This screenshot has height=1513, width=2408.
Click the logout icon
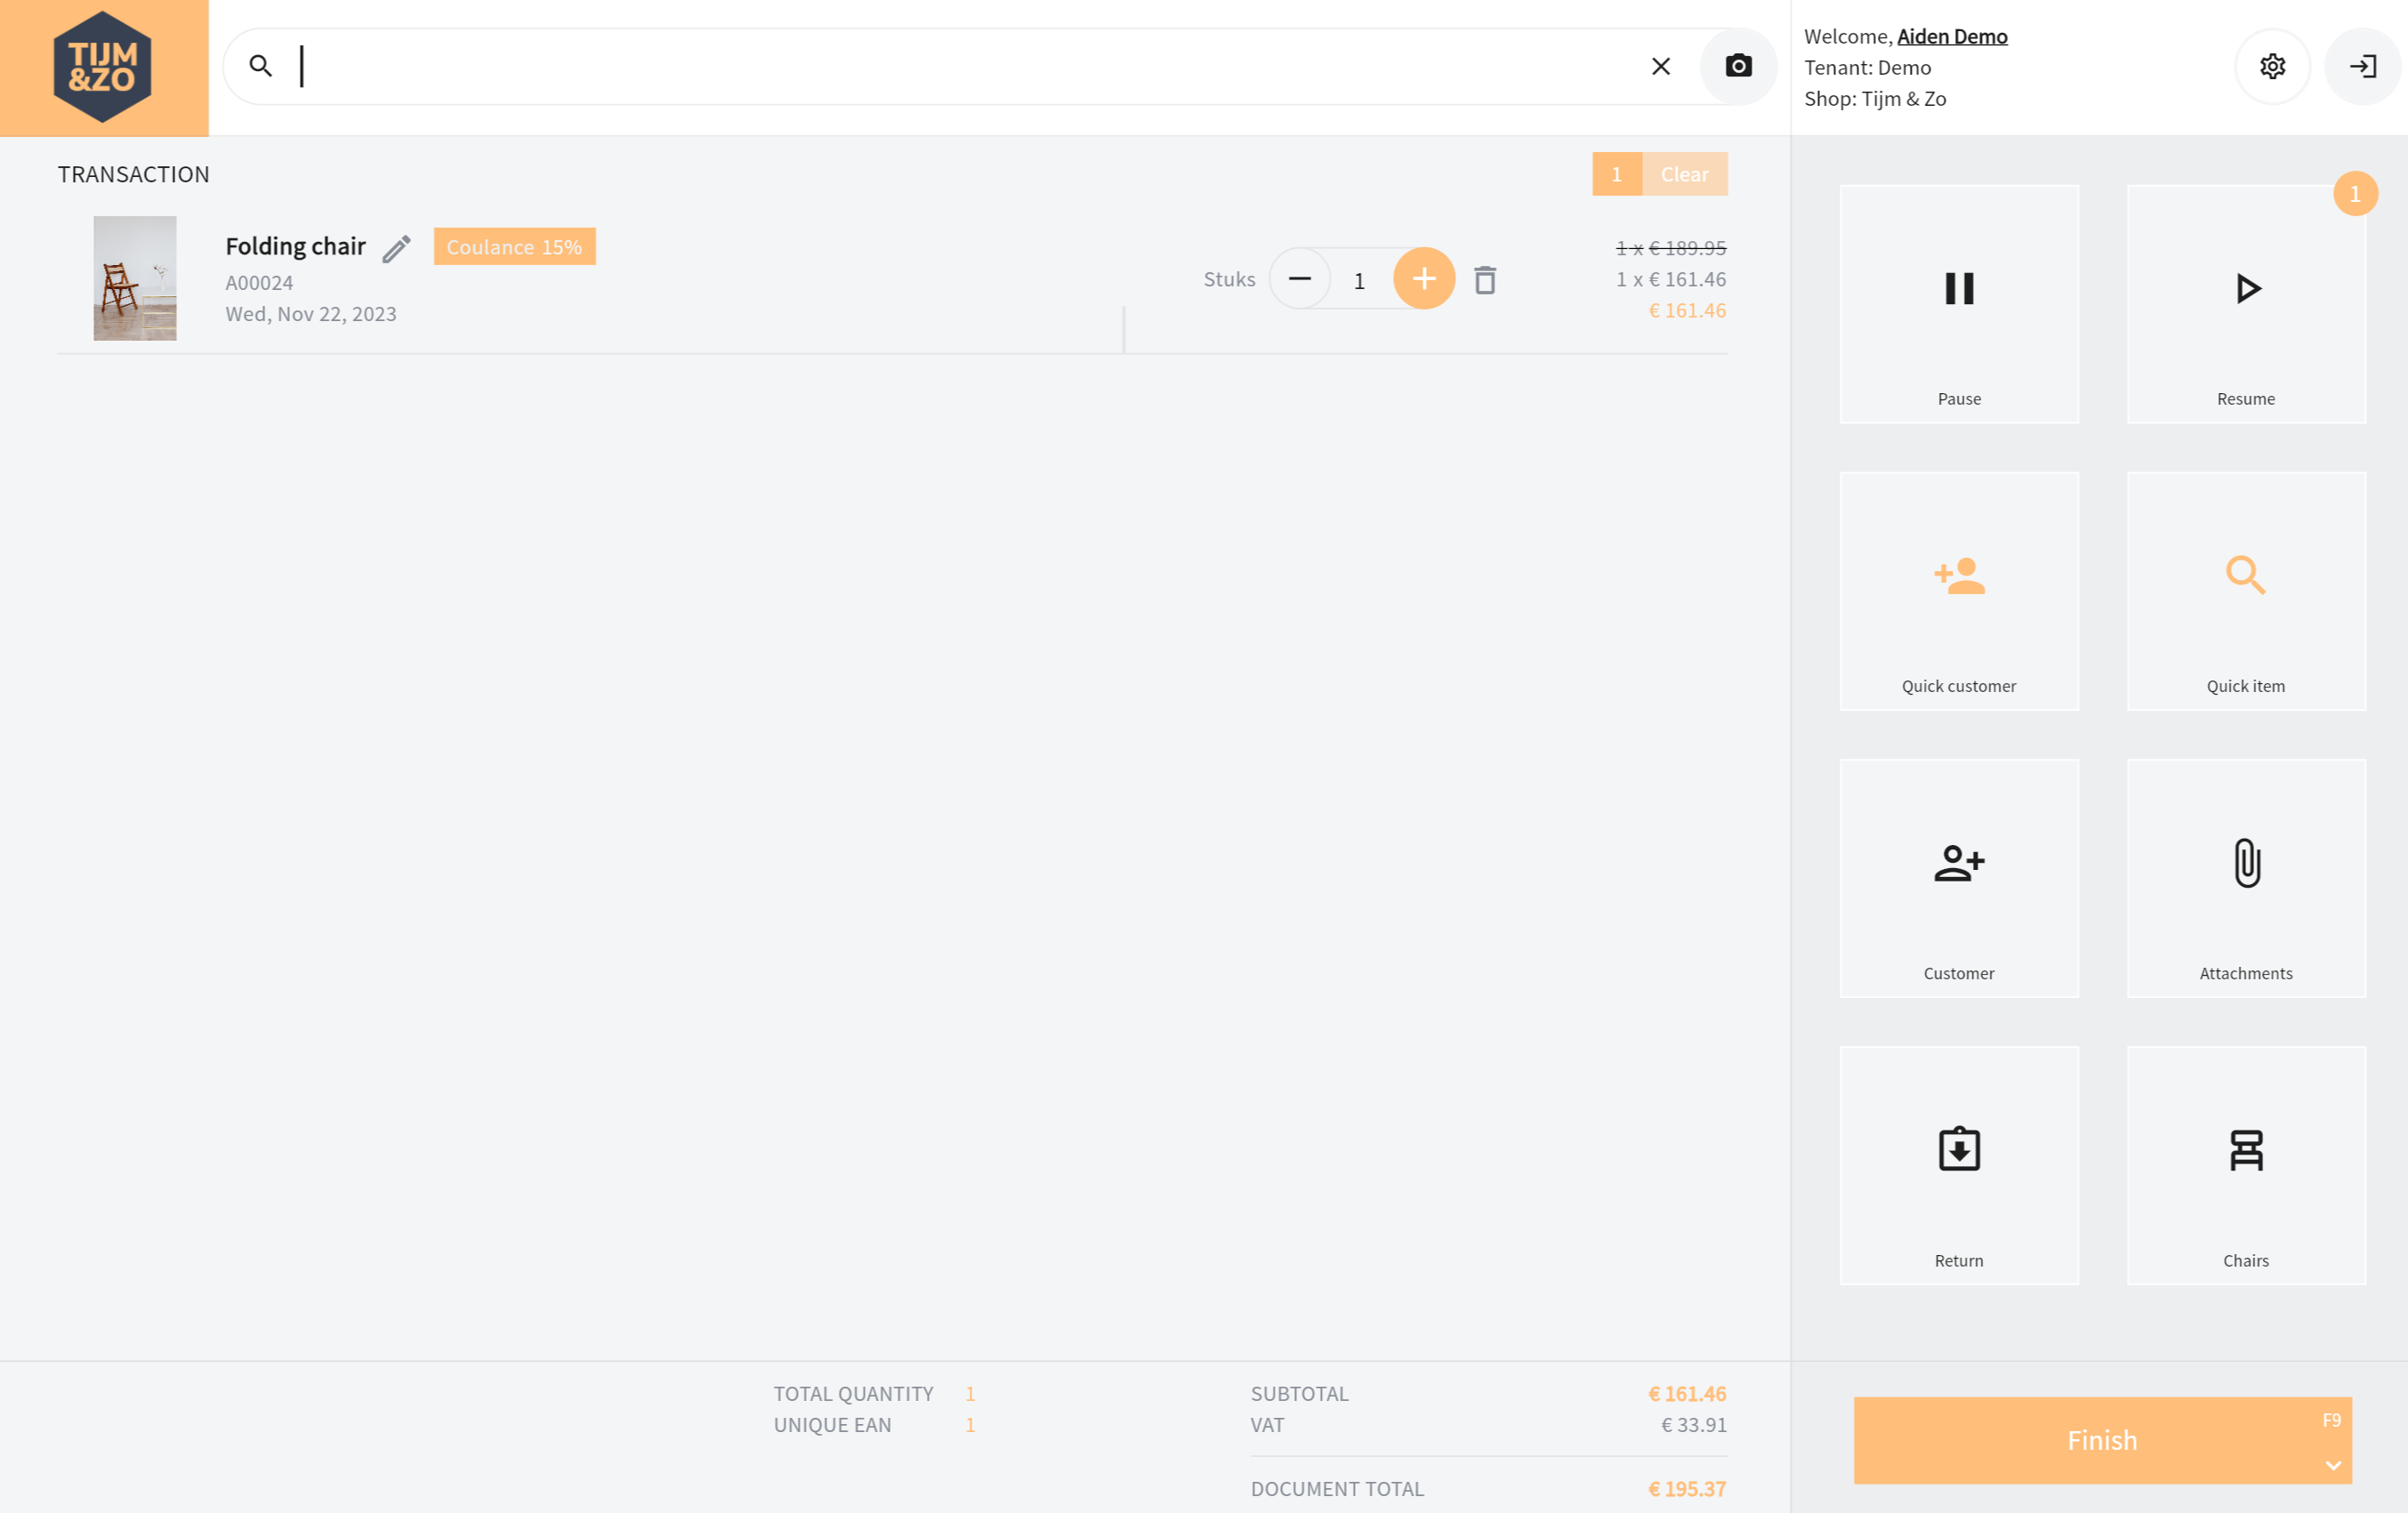(x=2362, y=66)
